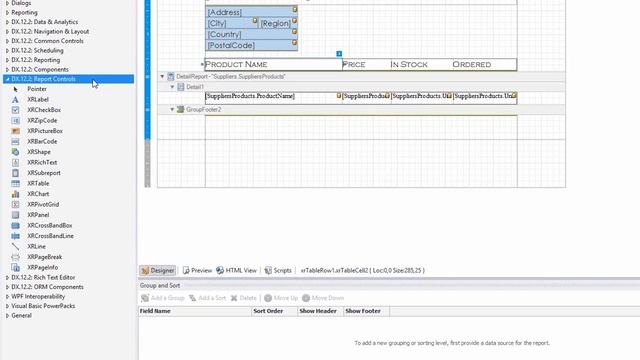The width and height of the screenshot is (640, 360).
Task: Pick the XRCrossBandBox control
Action: [49, 226]
